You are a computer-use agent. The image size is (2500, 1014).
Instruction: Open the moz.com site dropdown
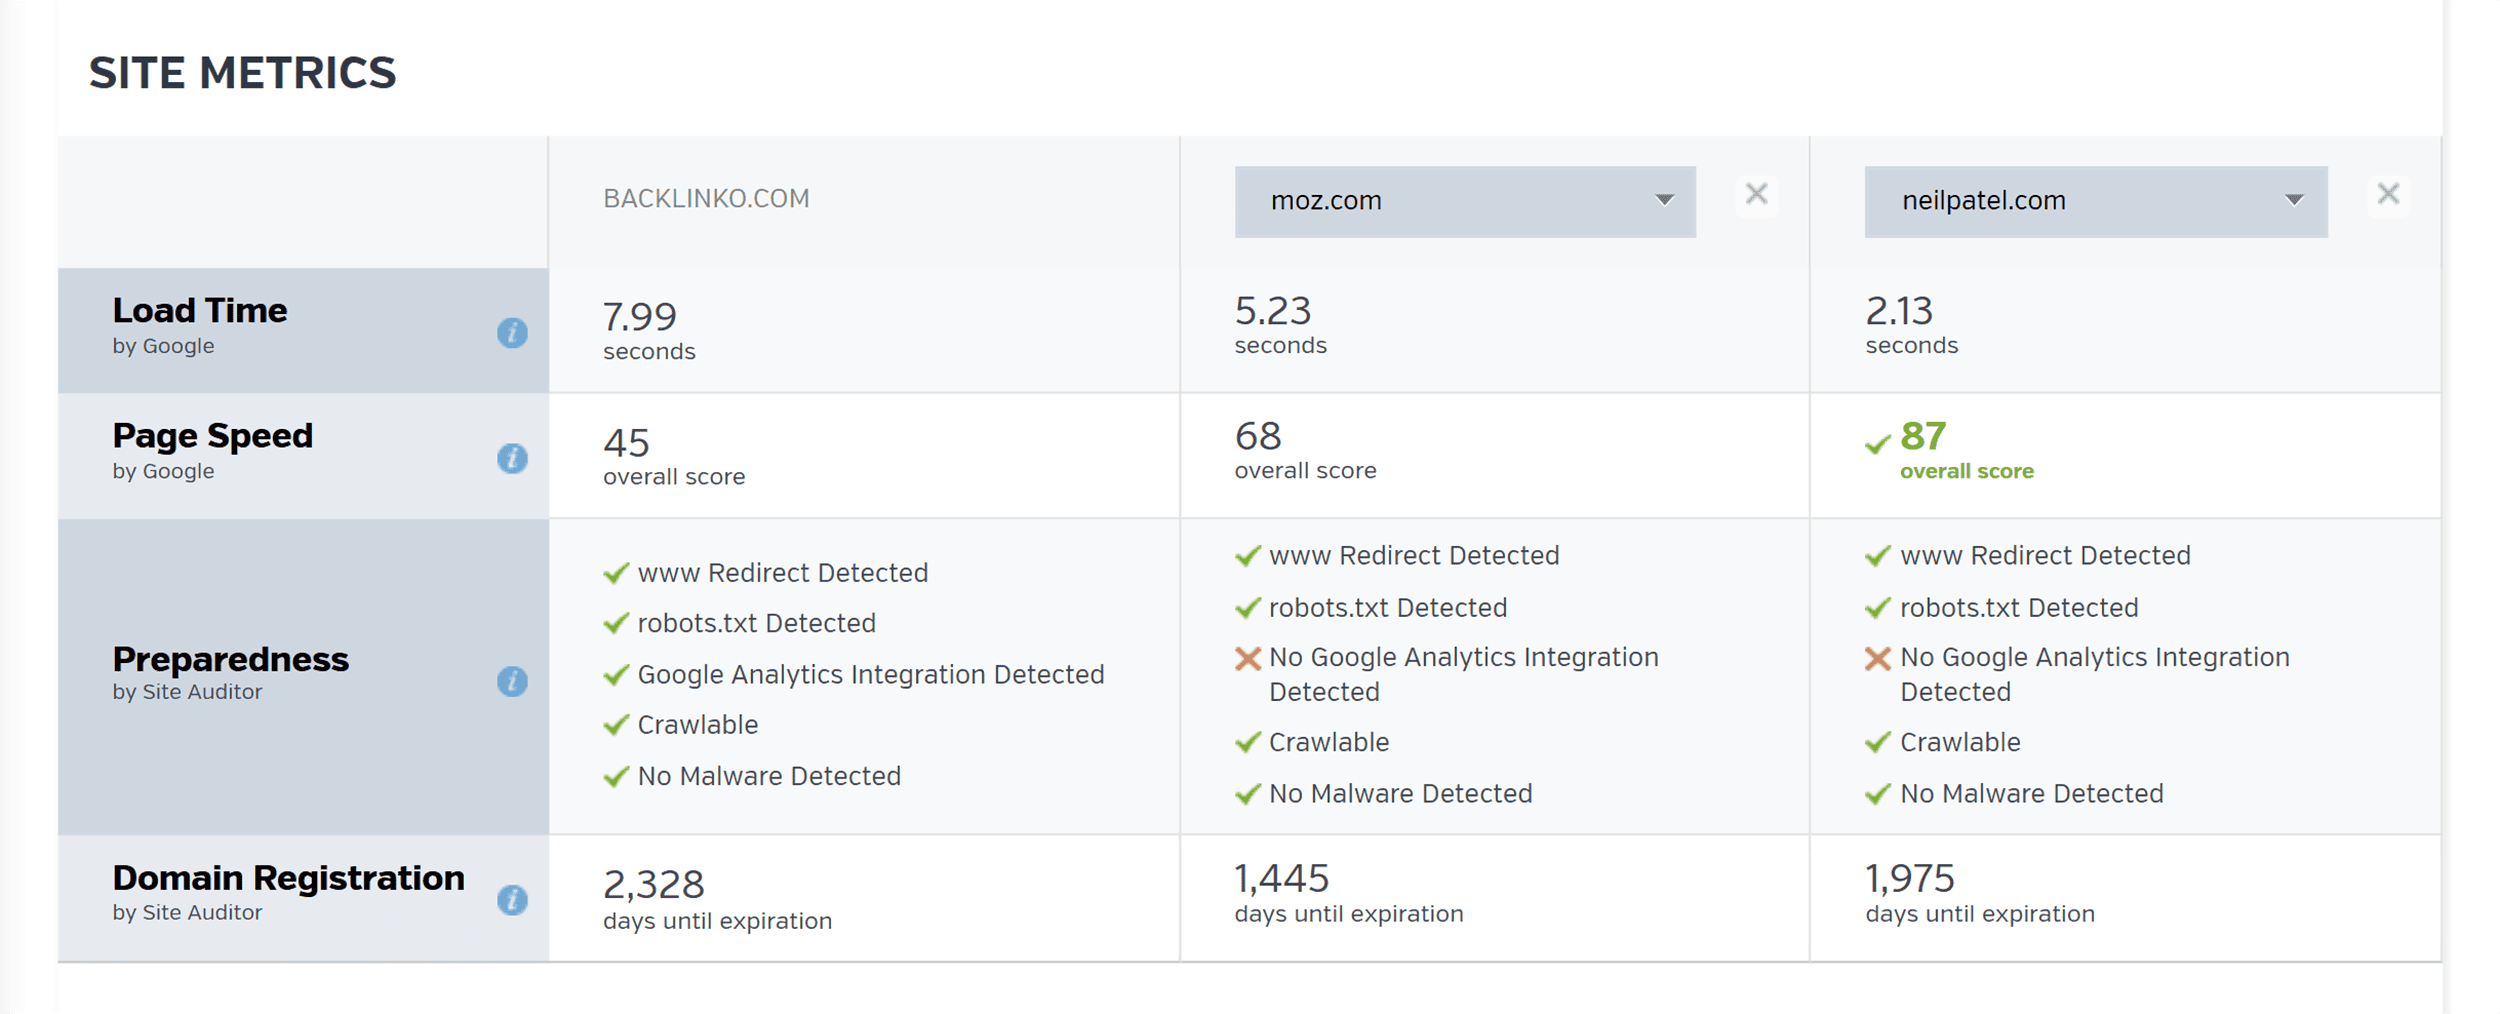1465,202
